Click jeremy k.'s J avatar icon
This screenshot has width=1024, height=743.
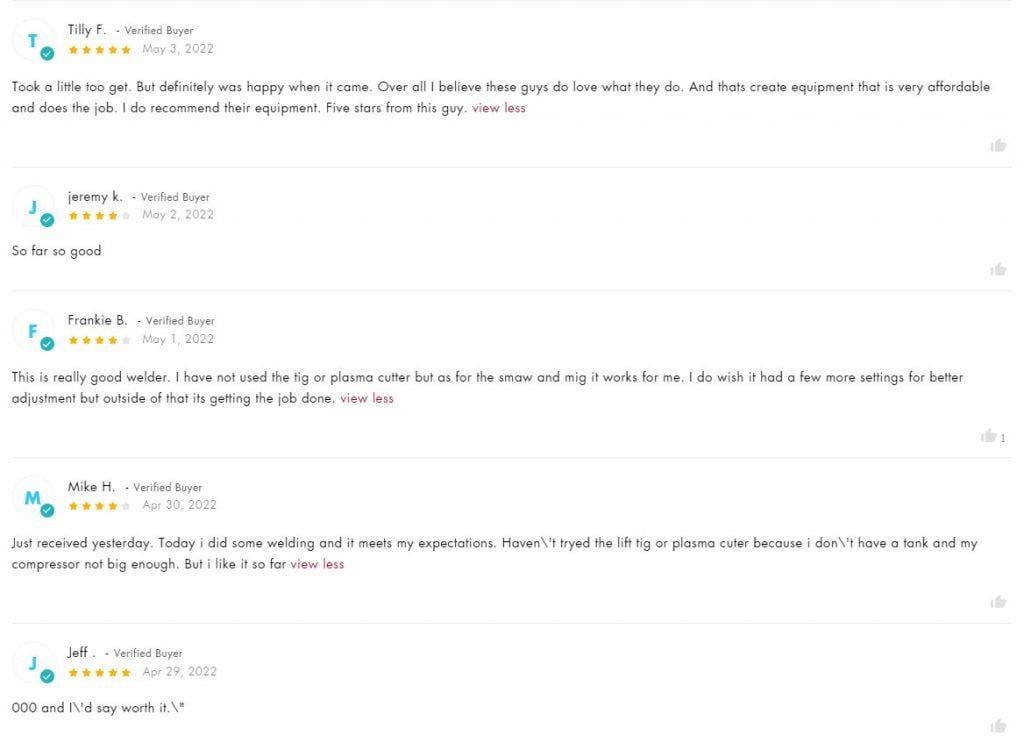pos(33,207)
